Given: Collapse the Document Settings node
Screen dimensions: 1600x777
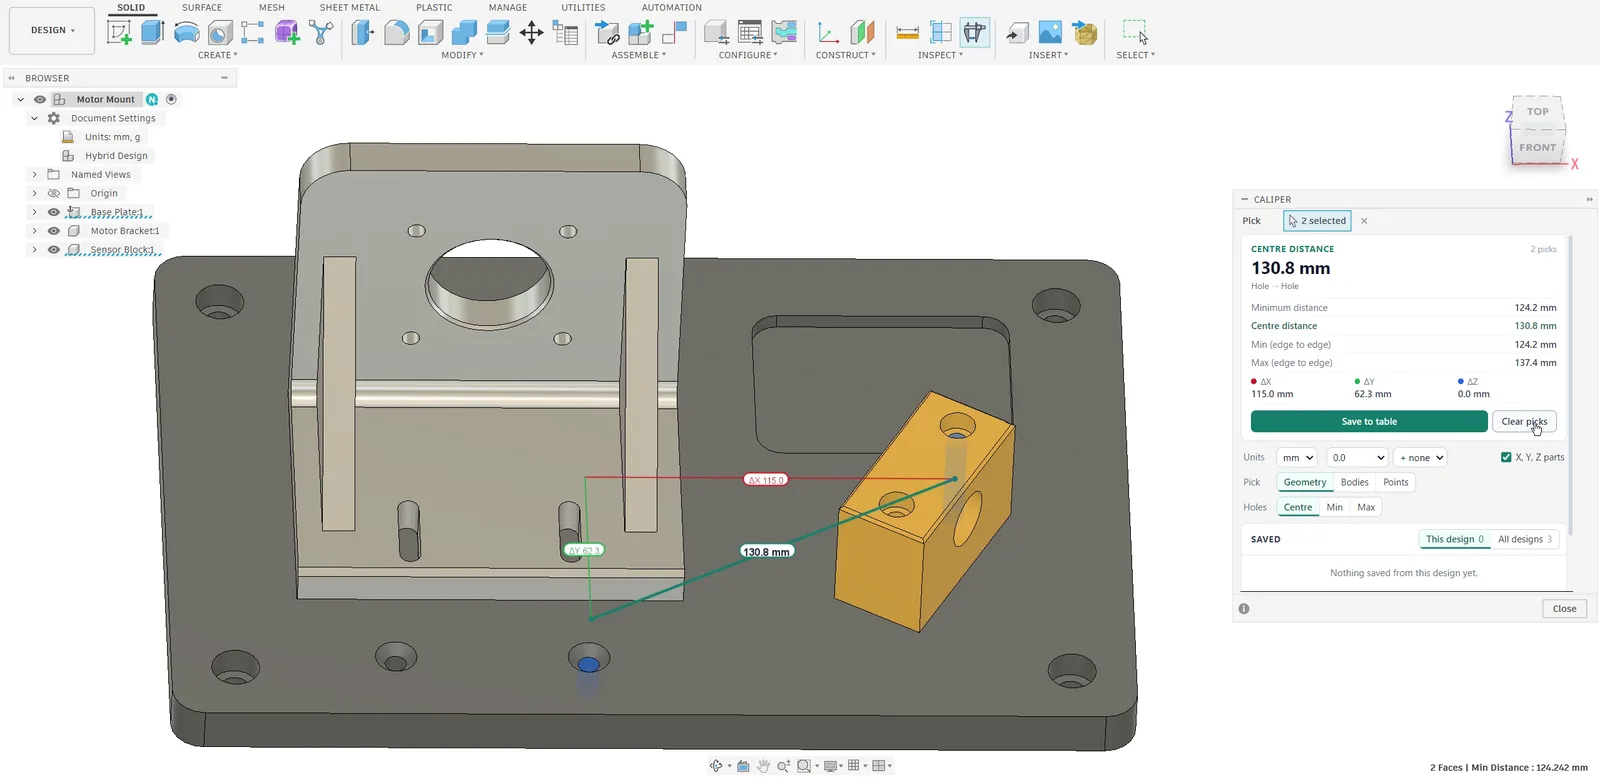Looking at the screenshot, I should 34,118.
